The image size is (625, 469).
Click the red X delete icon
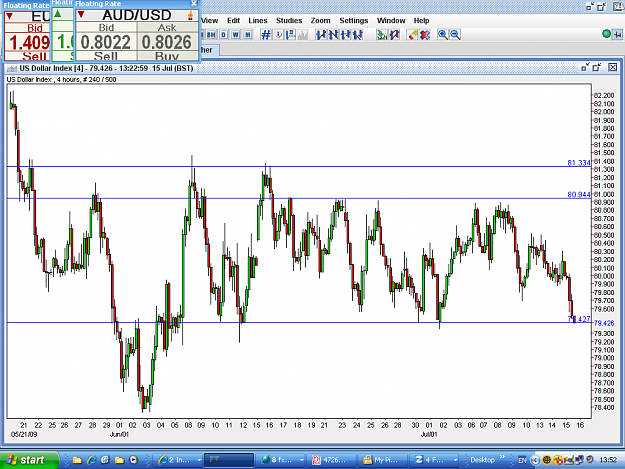point(425,35)
